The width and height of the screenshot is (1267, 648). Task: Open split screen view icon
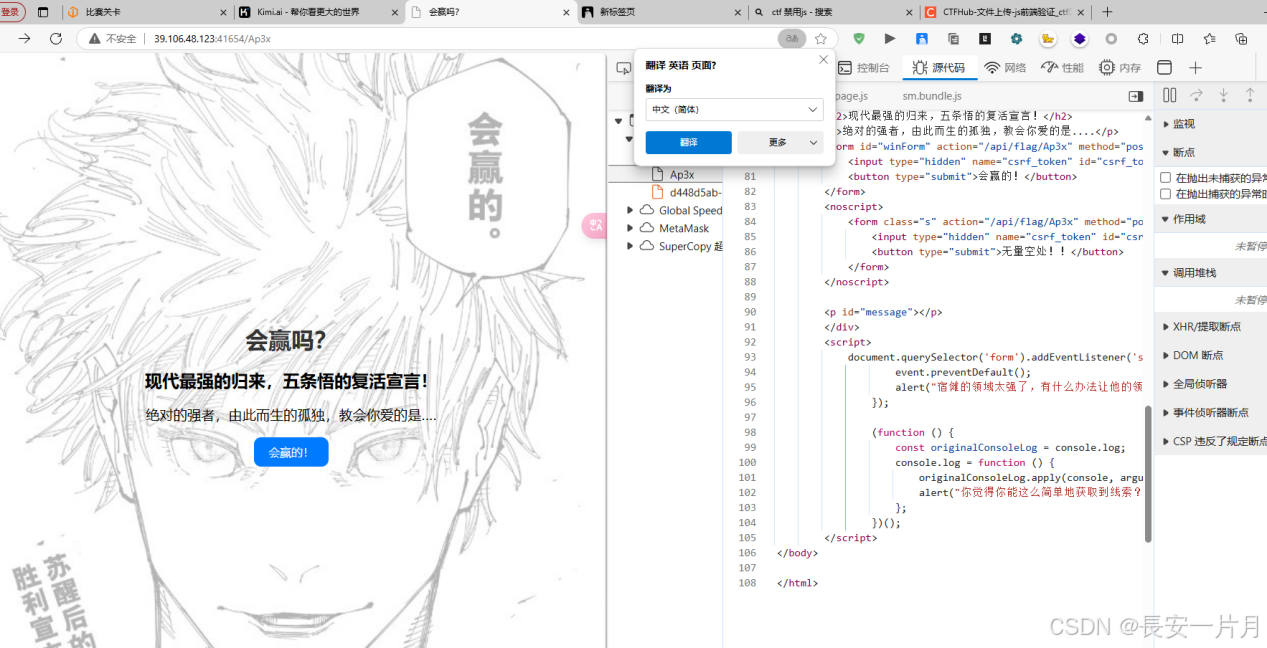pos(1177,38)
